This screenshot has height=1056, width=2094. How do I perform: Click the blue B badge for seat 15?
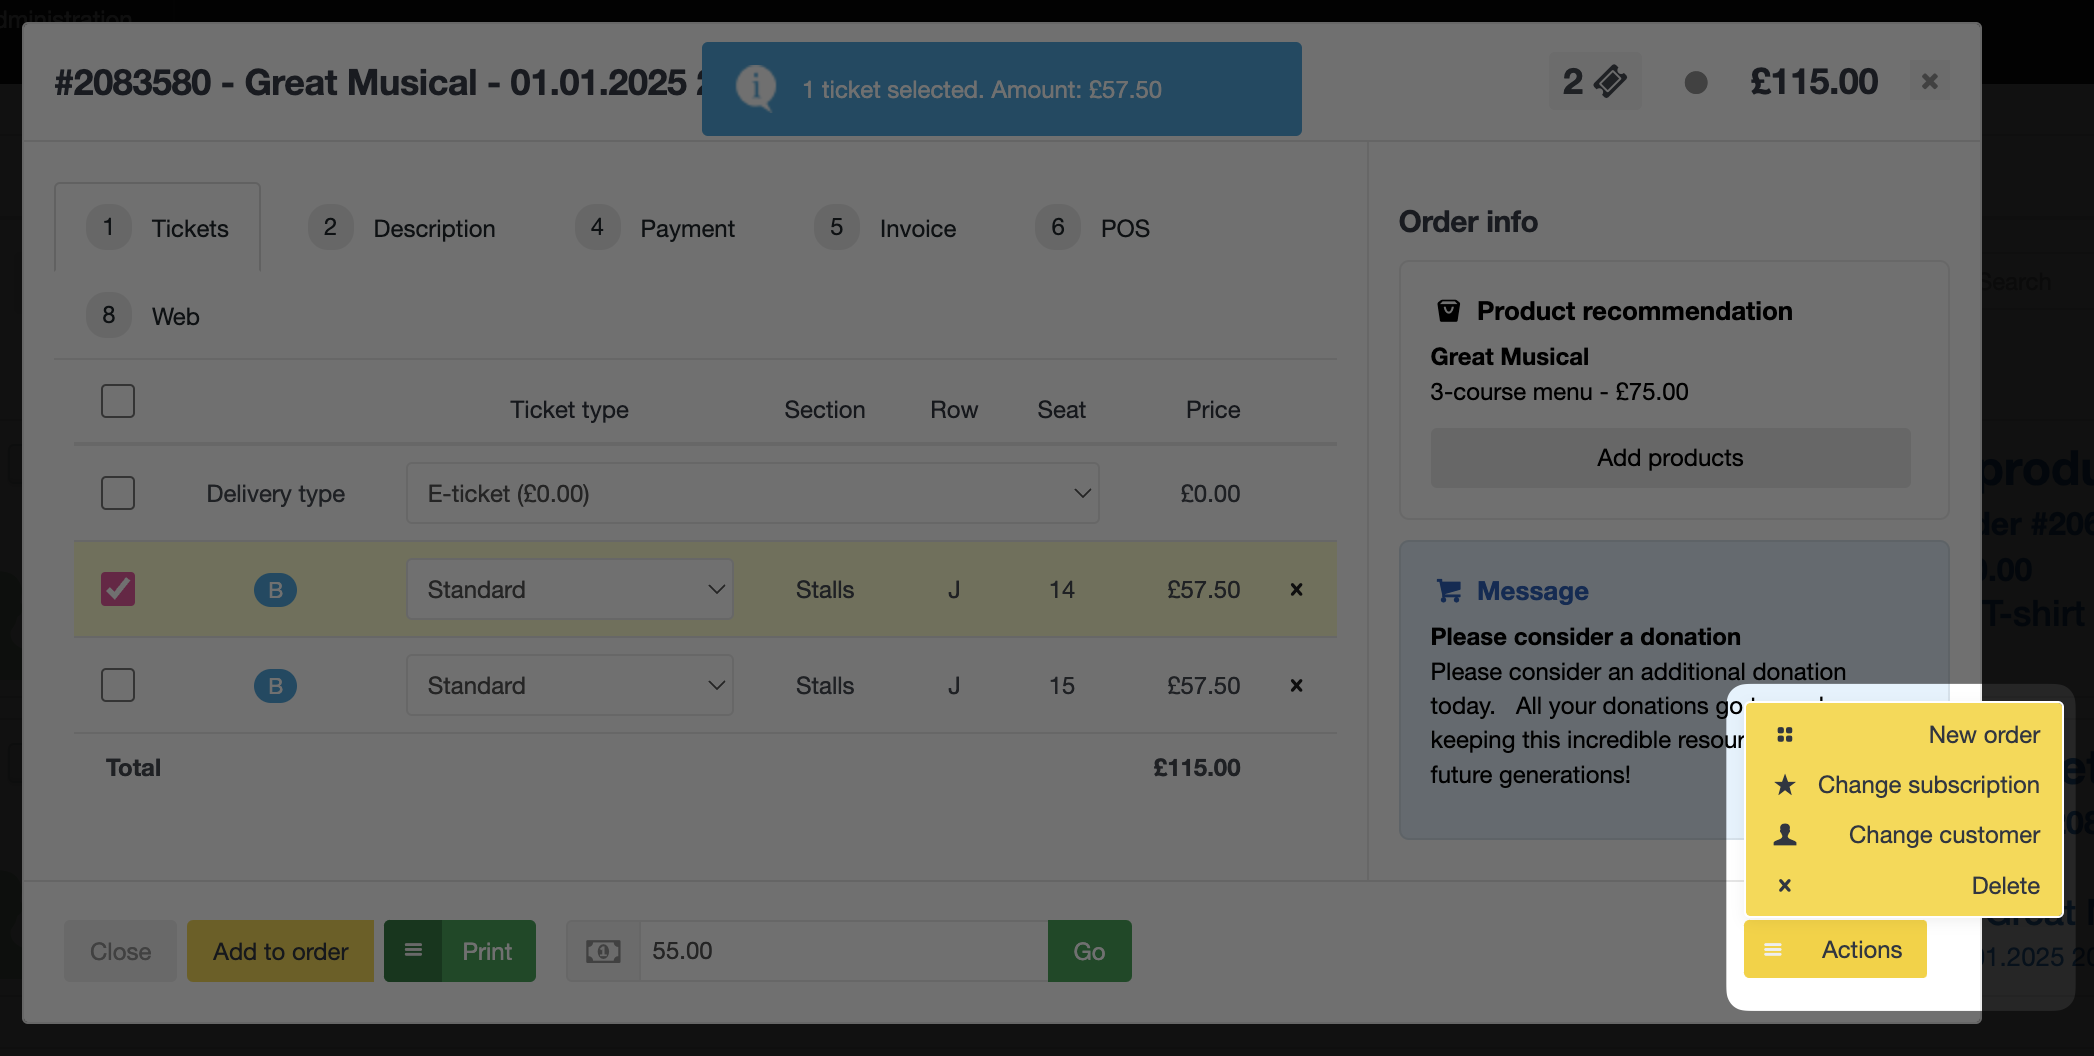click(x=275, y=686)
